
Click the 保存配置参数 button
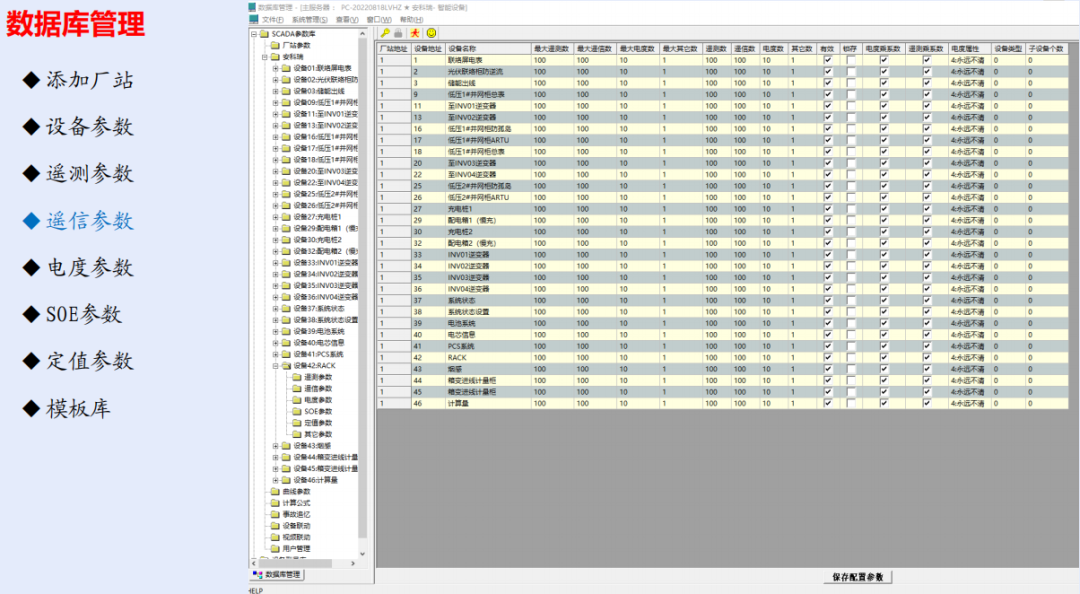pyautogui.click(x=858, y=577)
